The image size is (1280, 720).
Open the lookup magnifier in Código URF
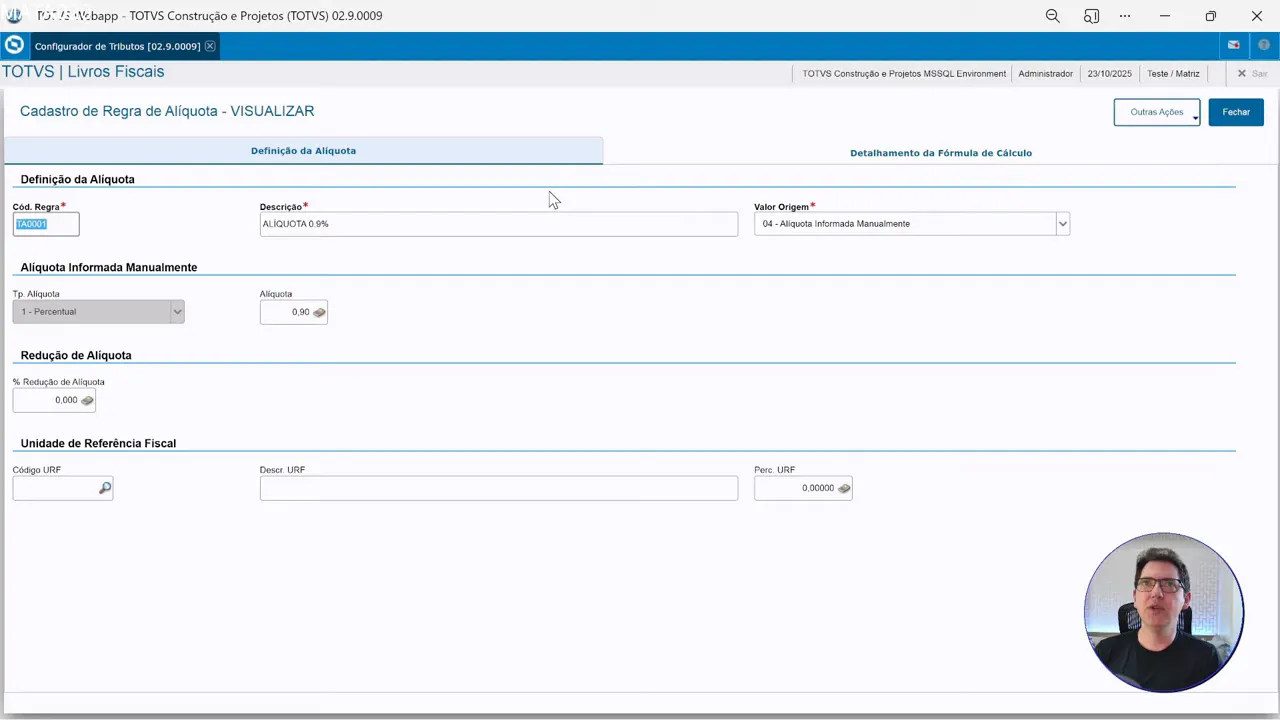(x=105, y=488)
